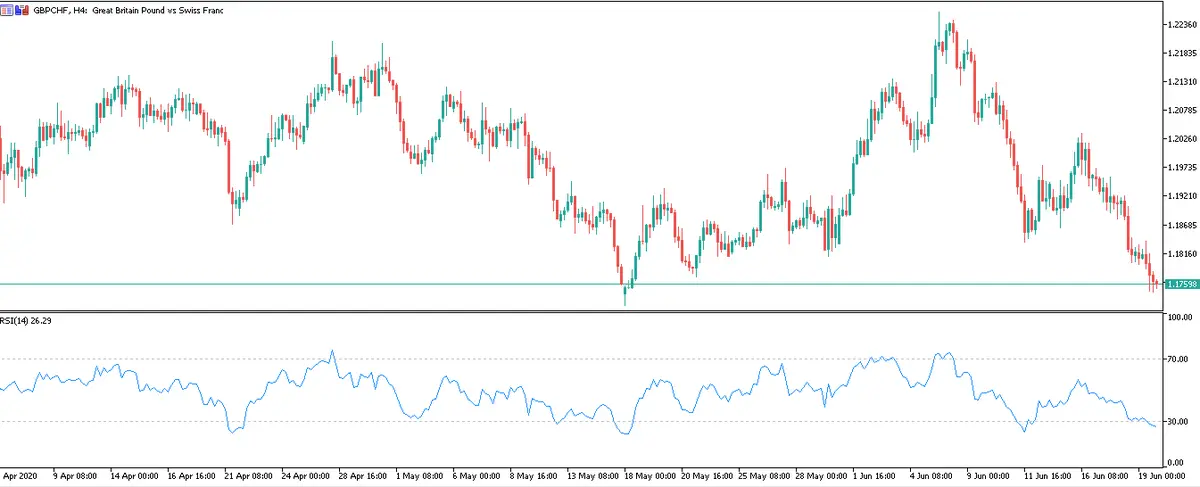The image size is (1200, 487).
Task: Click the highlighted 1.17598 price tag
Action: point(1181,285)
